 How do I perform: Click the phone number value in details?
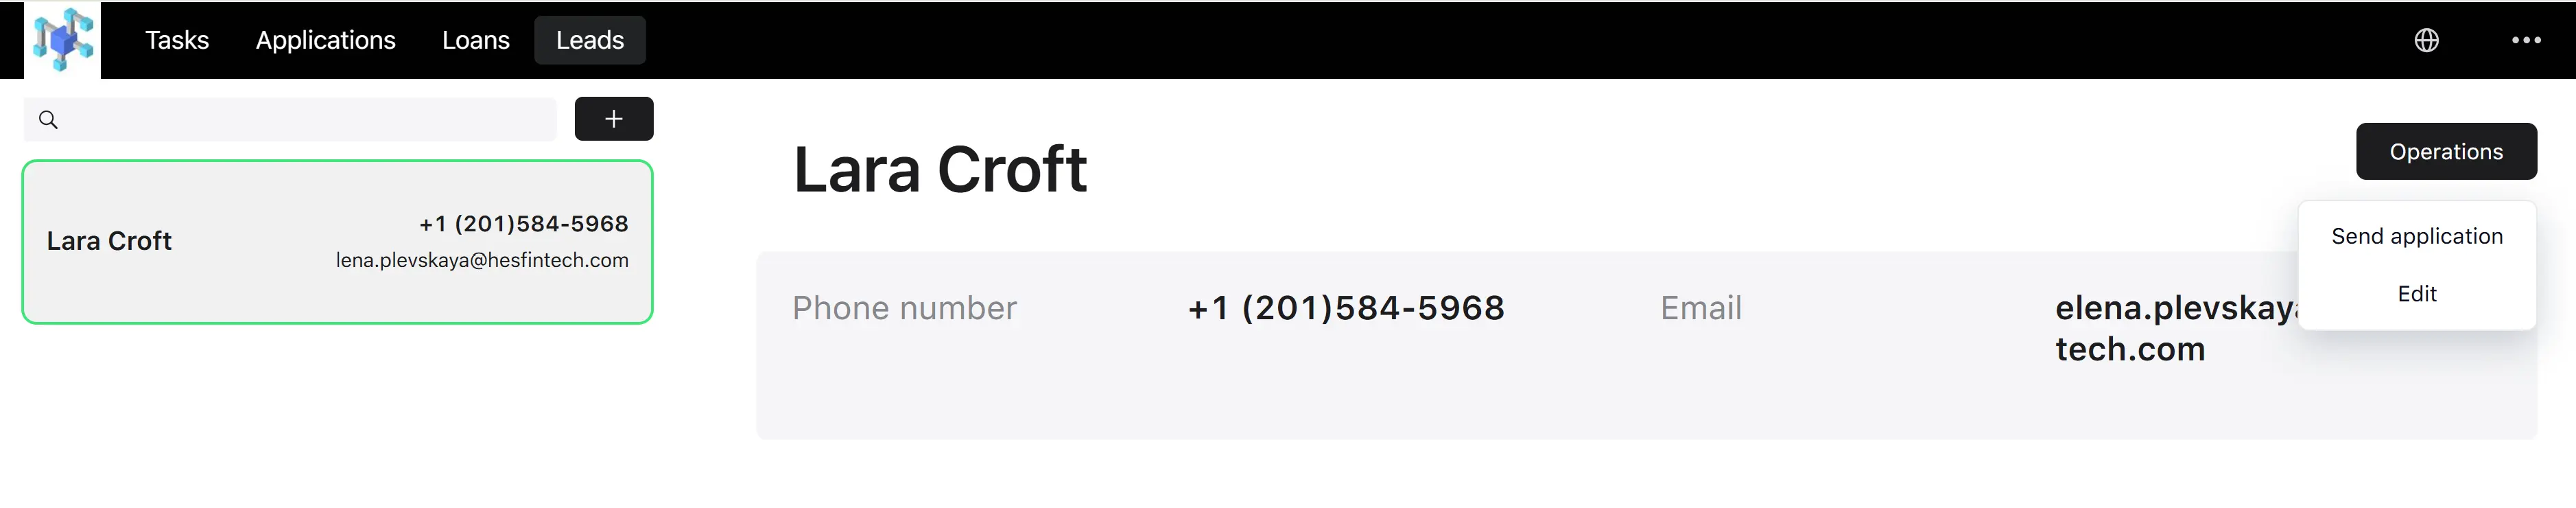click(1346, 308)
